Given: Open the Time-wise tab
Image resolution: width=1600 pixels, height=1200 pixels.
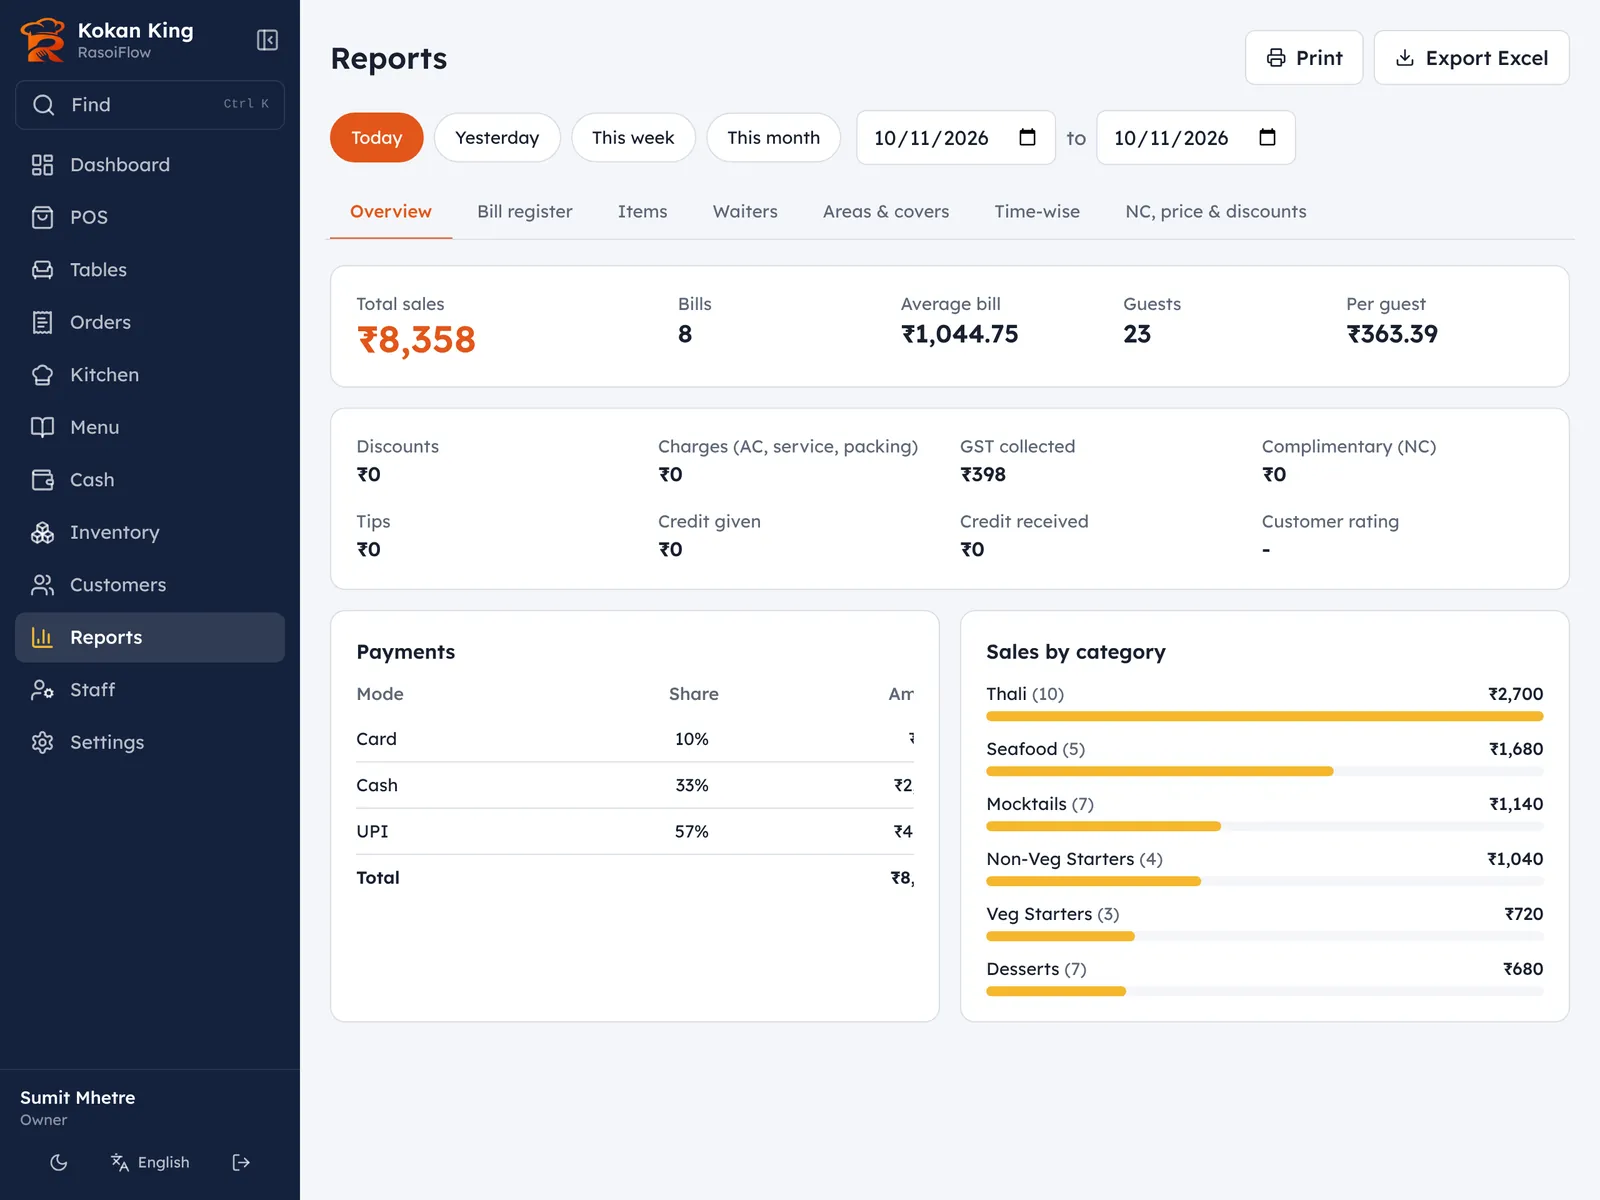Looking at the screenshot, I should pos(1037,212).
